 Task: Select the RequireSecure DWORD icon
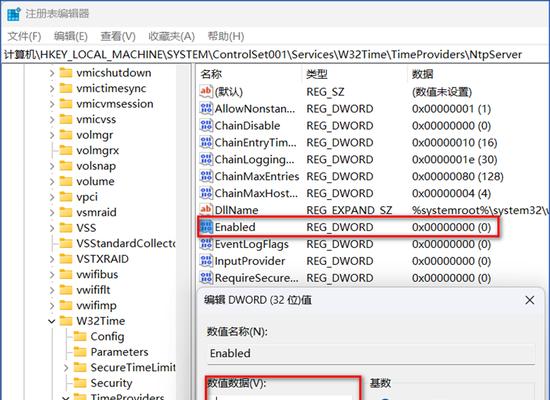[206, 278]
